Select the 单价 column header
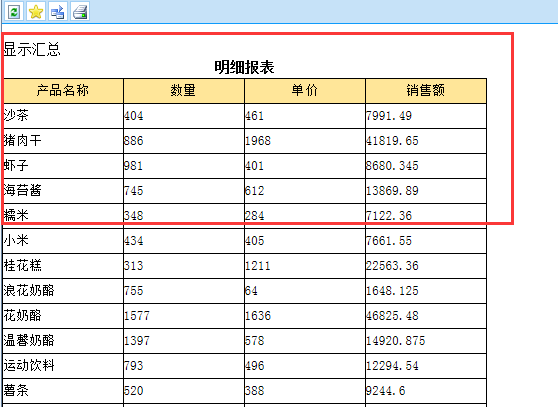The width and height of the screenshot is (558, 407). 305,91
